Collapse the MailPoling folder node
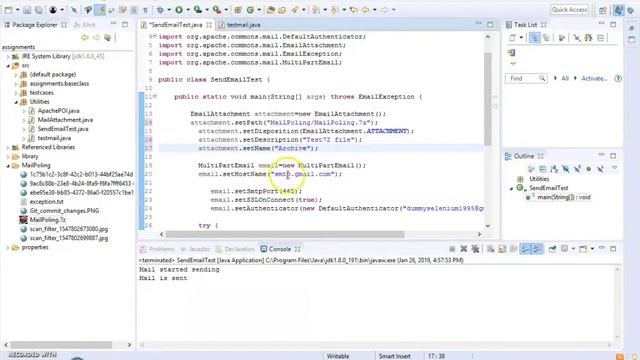The image size is (640, 360). pyautogui.click(x=8, y=166)
